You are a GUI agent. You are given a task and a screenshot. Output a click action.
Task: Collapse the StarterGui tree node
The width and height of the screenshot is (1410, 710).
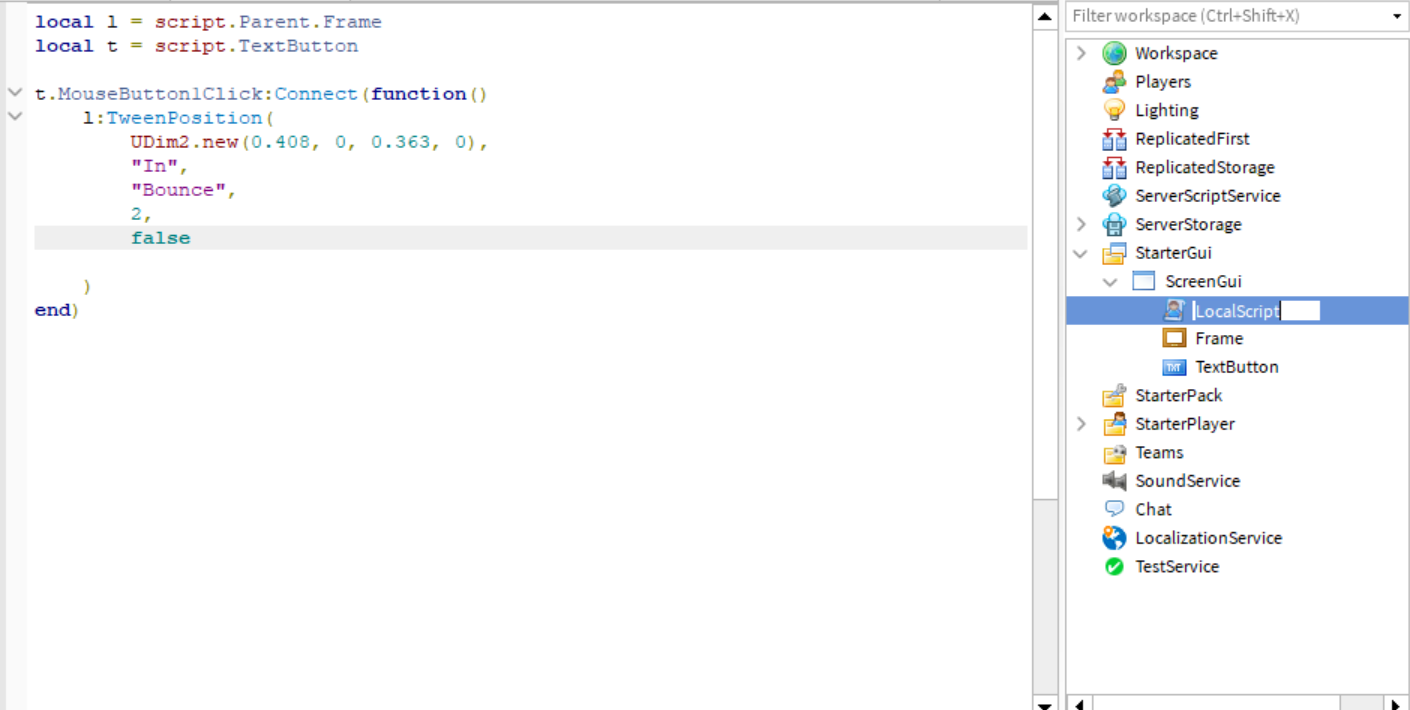[1081, 253]
